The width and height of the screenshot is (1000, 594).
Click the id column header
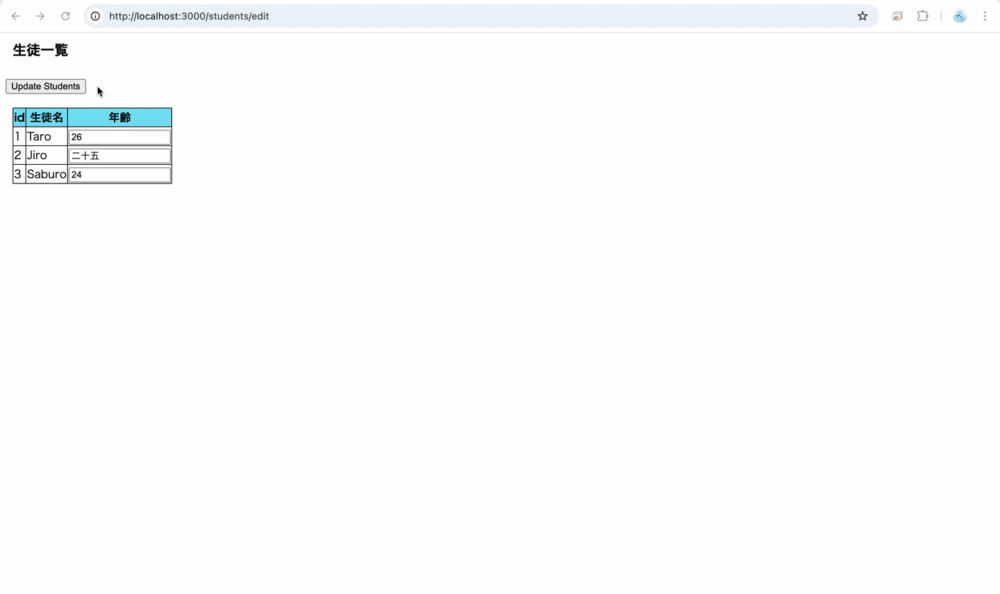click(17, 117)
